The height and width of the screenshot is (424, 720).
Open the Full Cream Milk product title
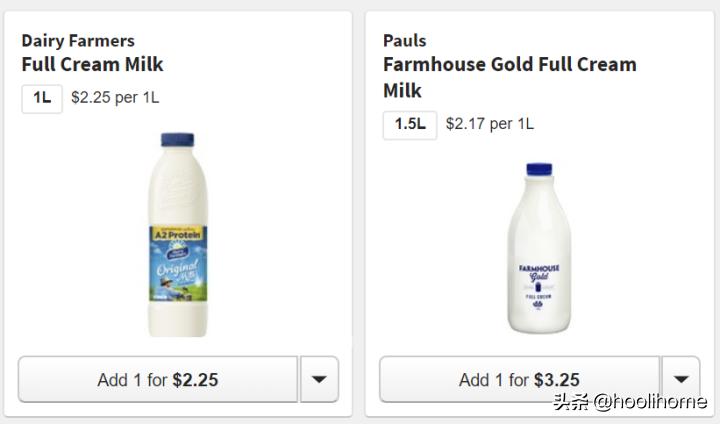[92, 65]
